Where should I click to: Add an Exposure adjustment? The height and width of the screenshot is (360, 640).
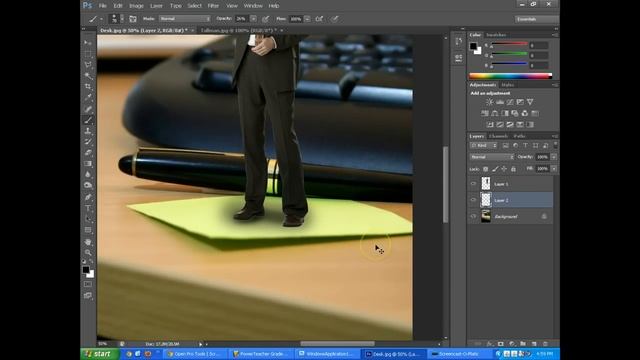520,102
